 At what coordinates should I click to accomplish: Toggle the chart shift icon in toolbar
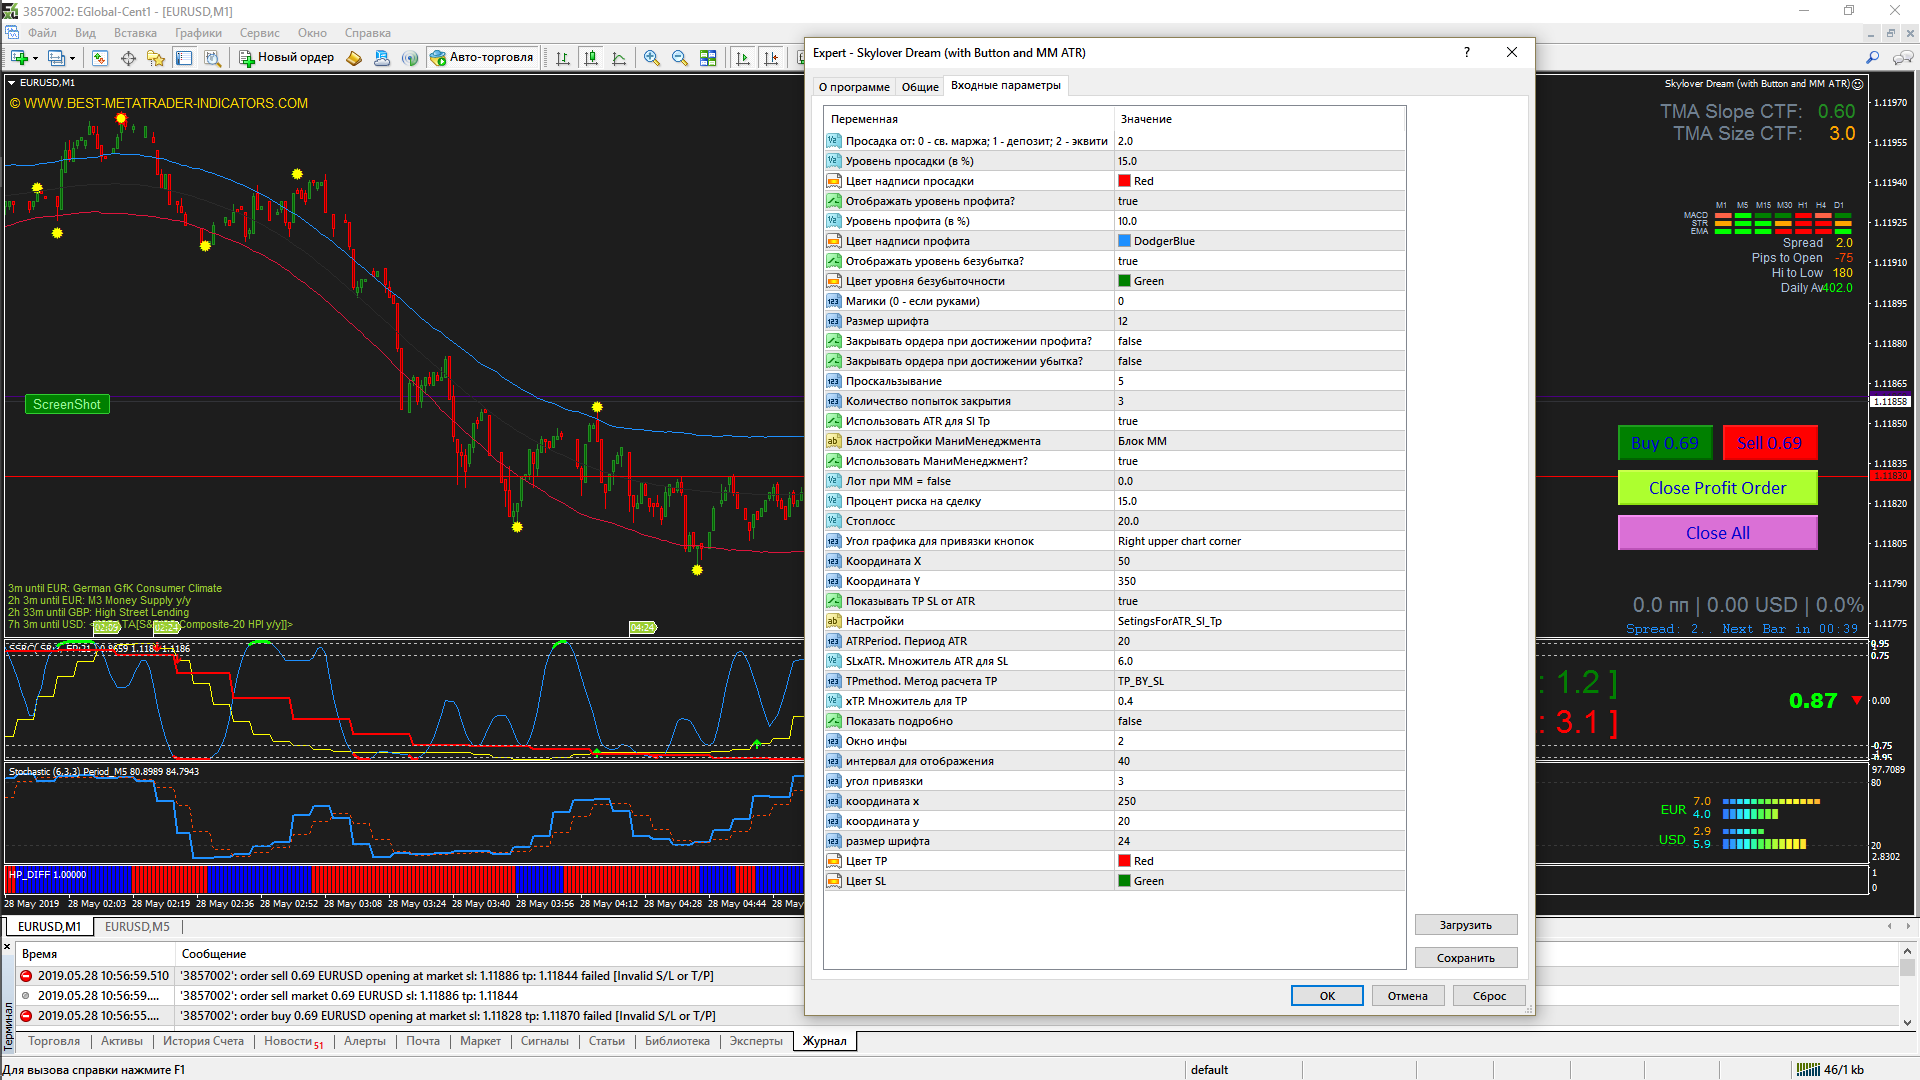coord(771,58)
